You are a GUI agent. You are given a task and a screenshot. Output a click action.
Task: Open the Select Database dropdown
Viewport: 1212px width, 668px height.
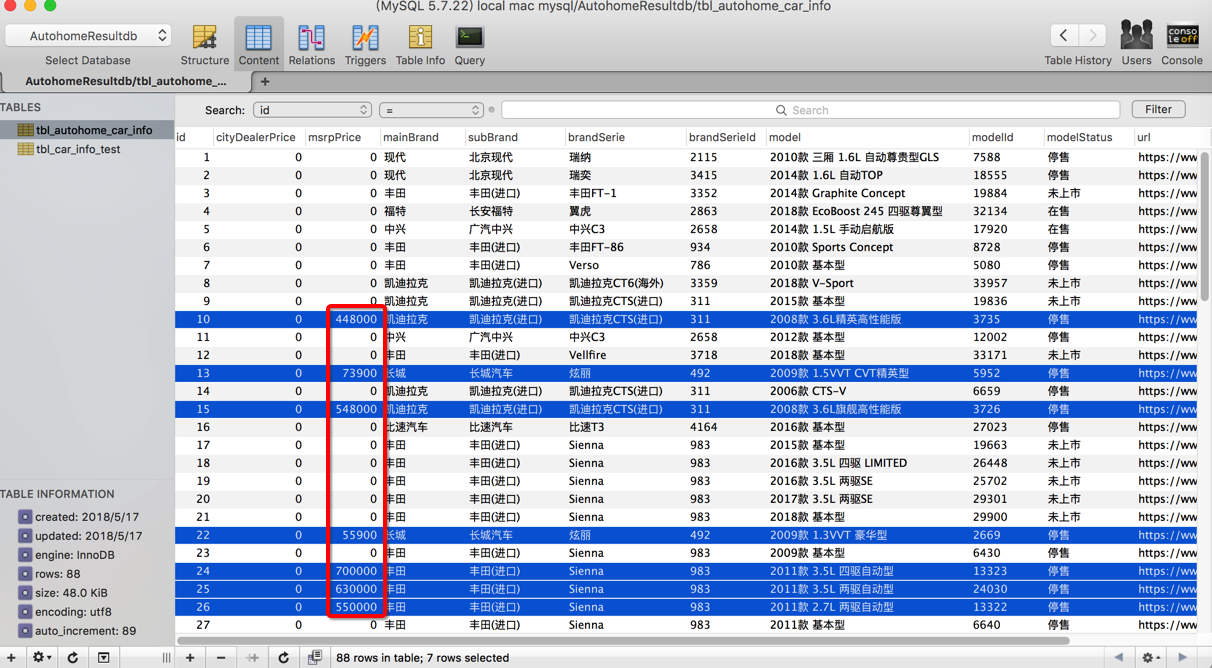(88, 35)
